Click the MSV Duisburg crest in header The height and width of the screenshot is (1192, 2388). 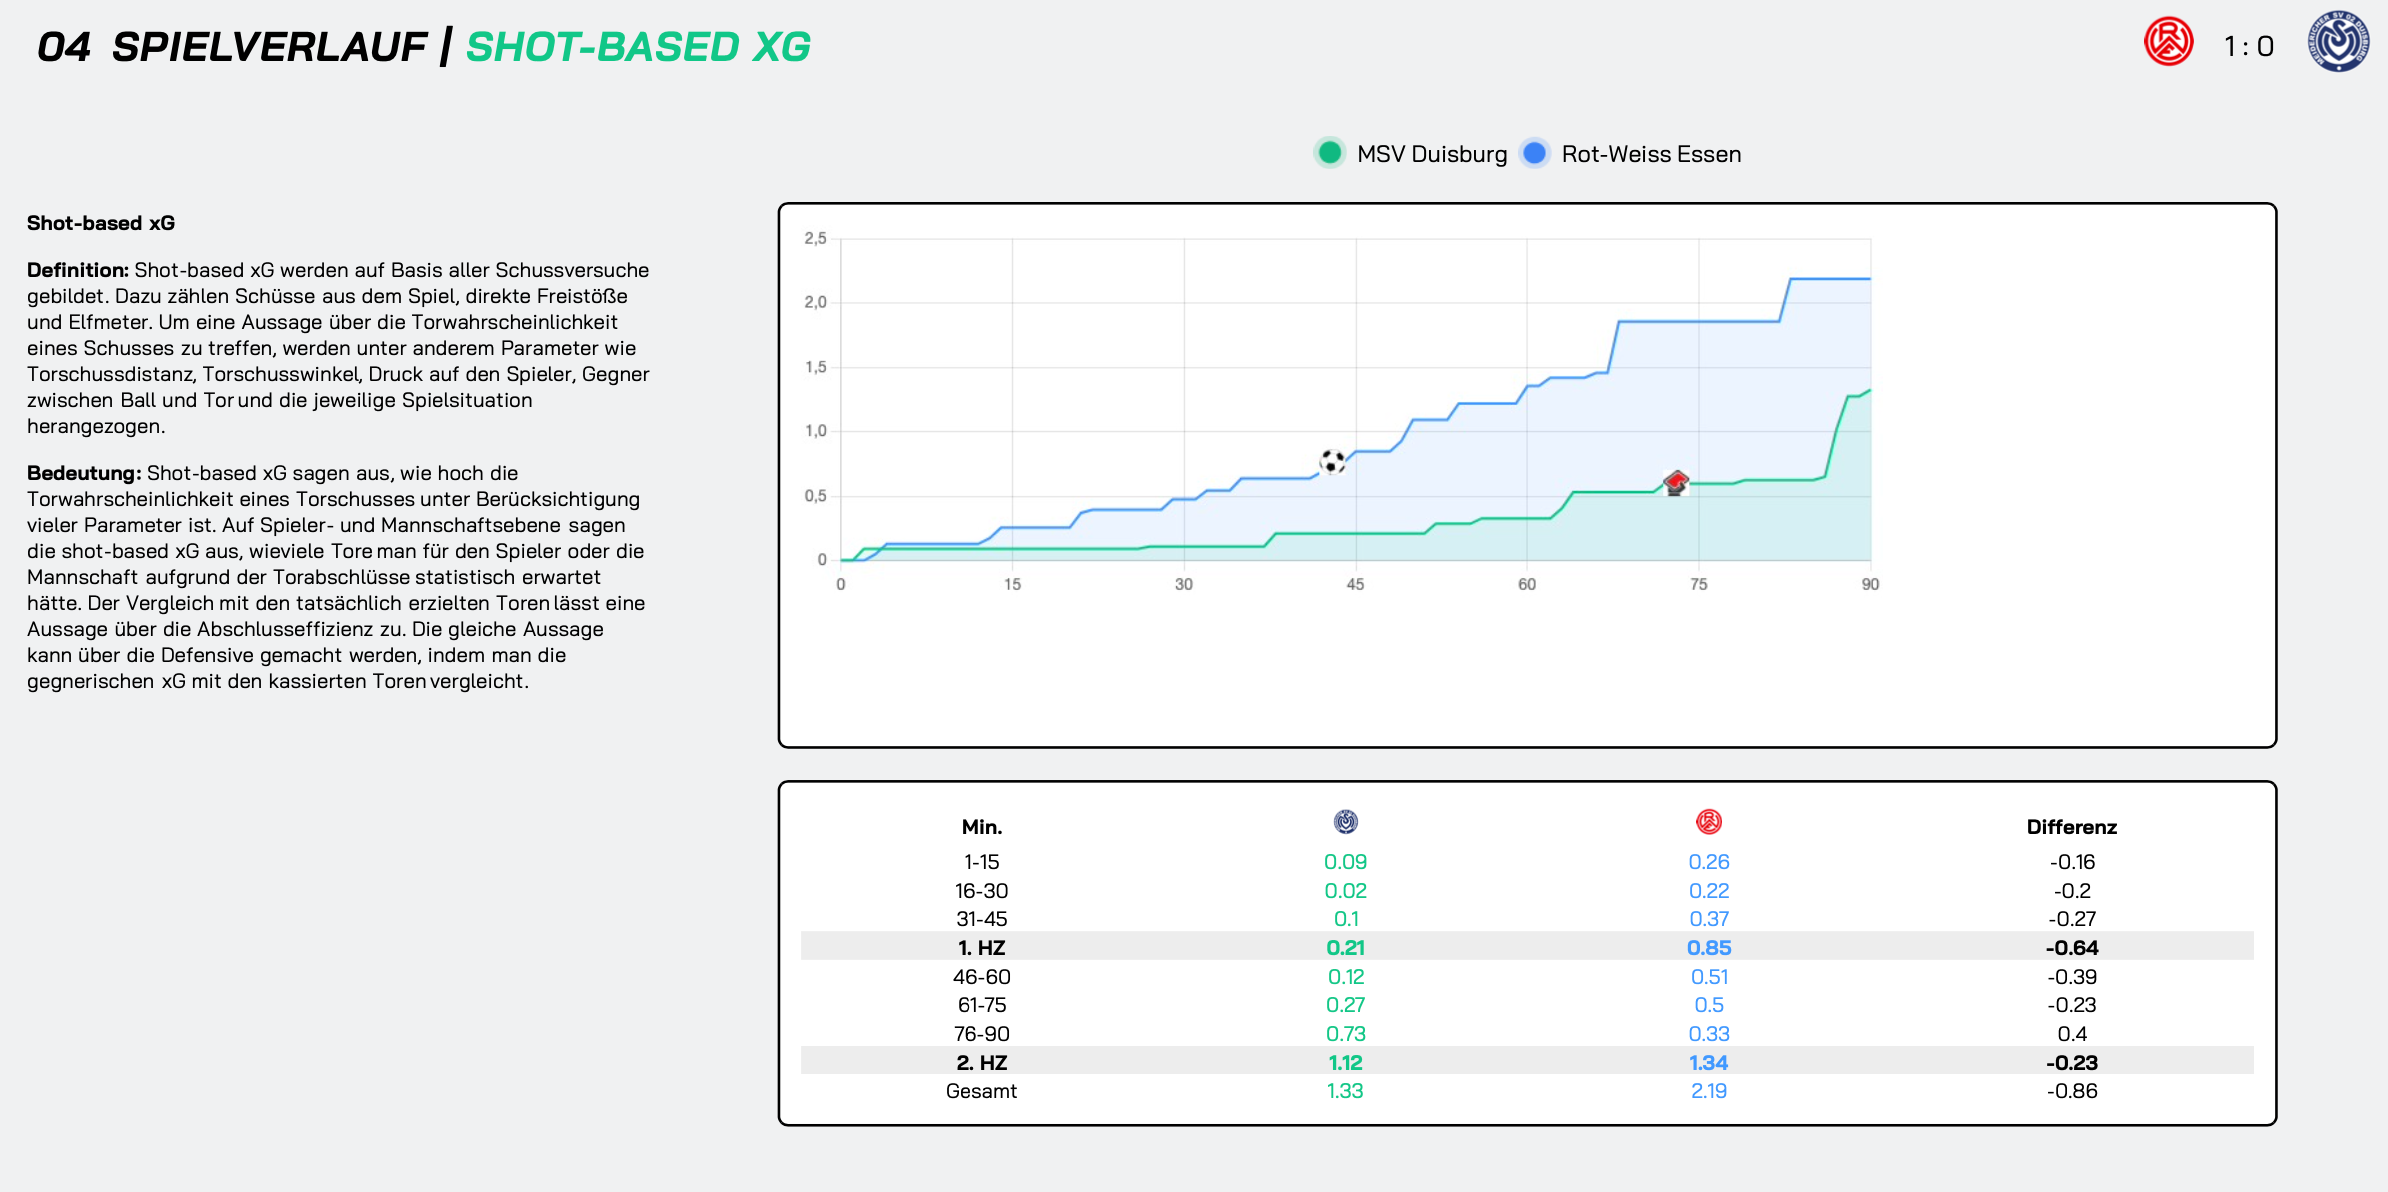click(x=2337, y=43)
